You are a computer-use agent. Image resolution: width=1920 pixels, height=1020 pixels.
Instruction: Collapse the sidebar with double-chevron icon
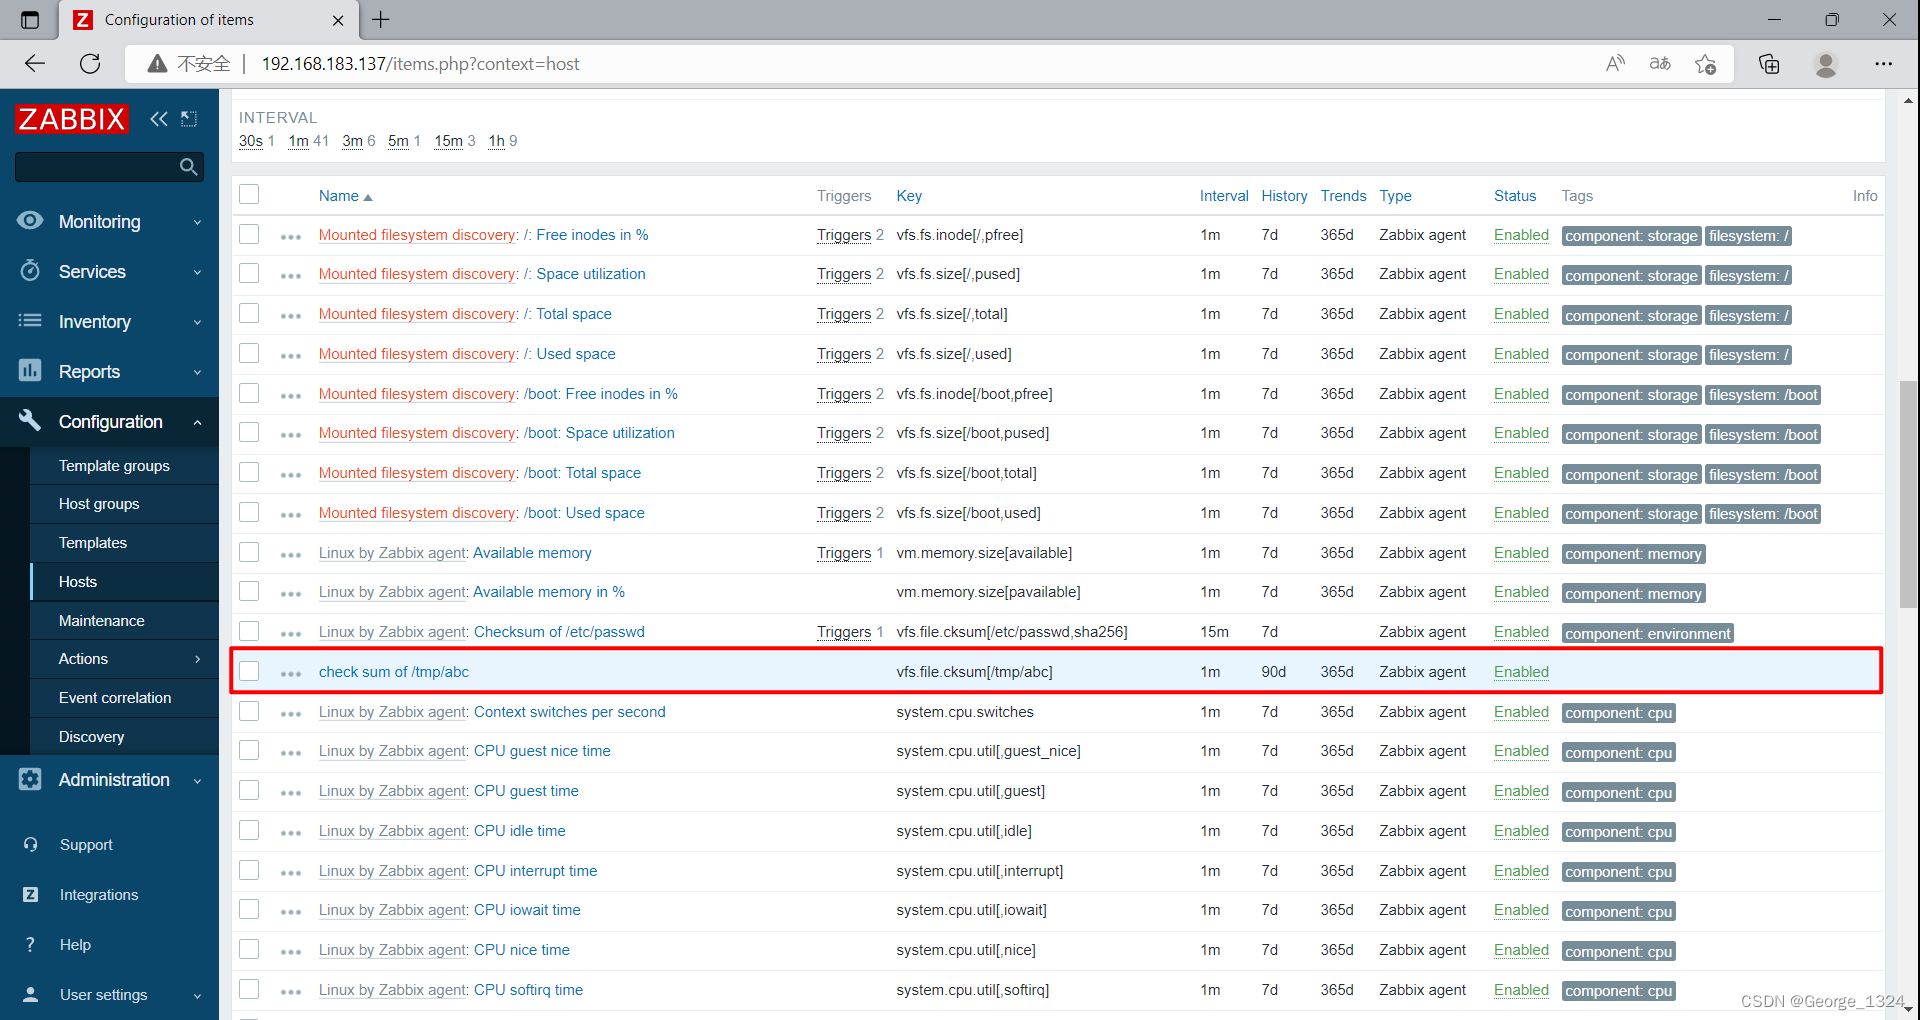point(159,119)
